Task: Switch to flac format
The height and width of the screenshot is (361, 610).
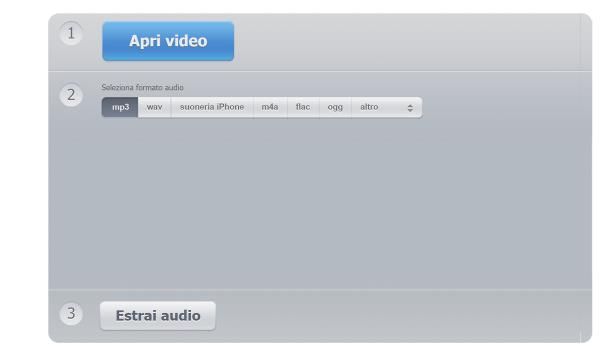Action: [x=303, y=107]
